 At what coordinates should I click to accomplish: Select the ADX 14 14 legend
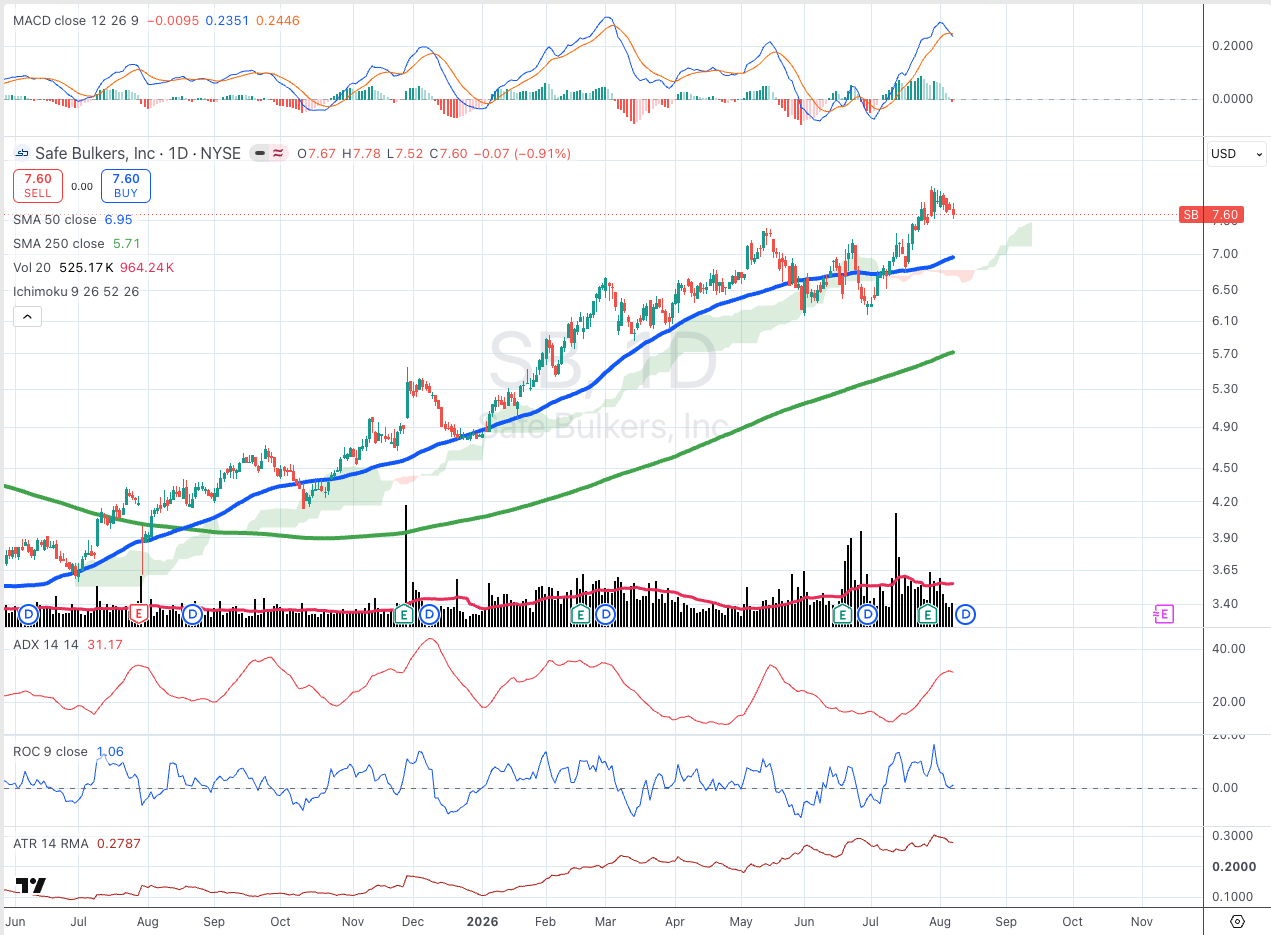(47, 644)
